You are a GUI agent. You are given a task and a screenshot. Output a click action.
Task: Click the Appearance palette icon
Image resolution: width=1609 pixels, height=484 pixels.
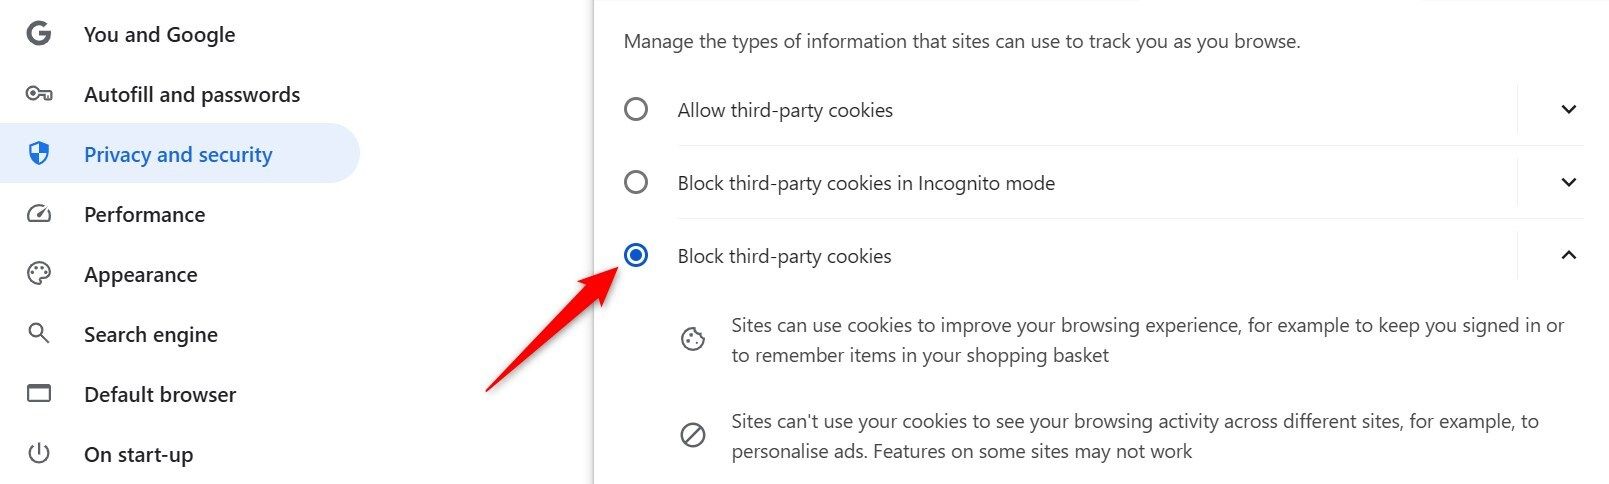39,274
